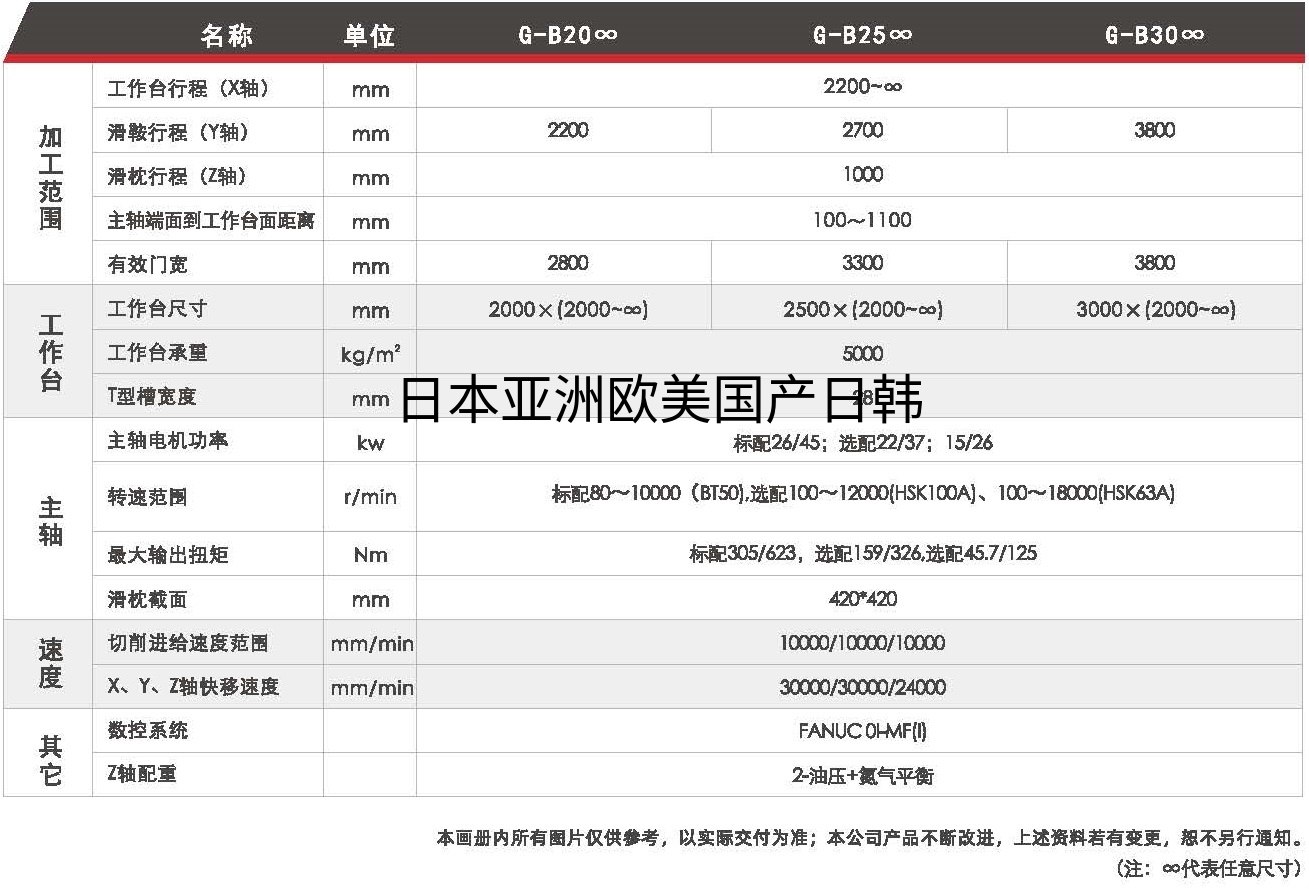
Task: Click table size 2500×(2000~∞)
Action: pos(862,309)
